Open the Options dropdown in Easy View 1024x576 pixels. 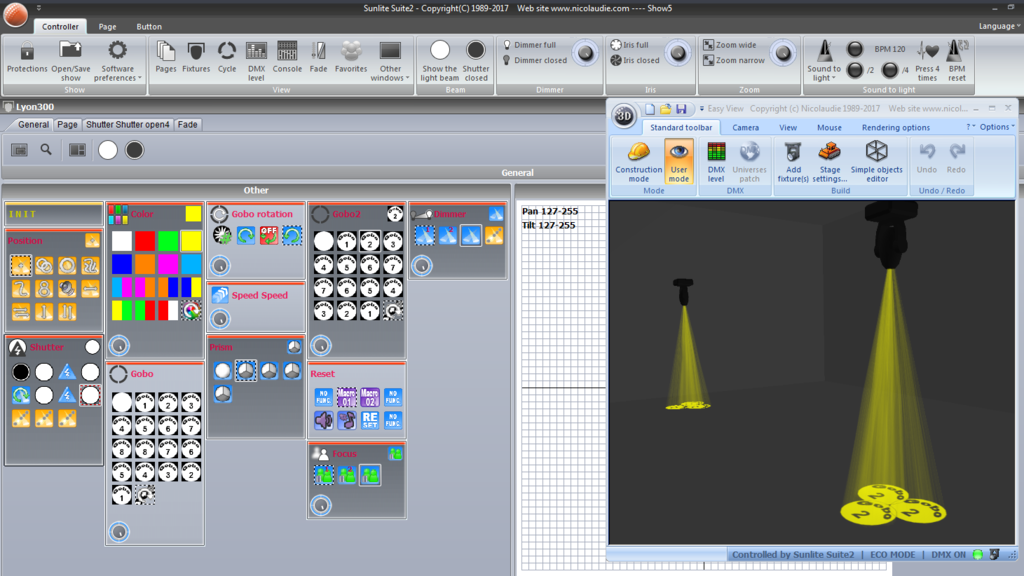(997, 127)
